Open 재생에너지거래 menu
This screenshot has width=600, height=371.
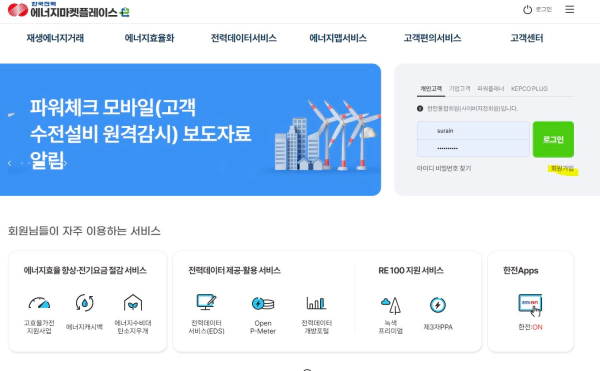[55, 38]
